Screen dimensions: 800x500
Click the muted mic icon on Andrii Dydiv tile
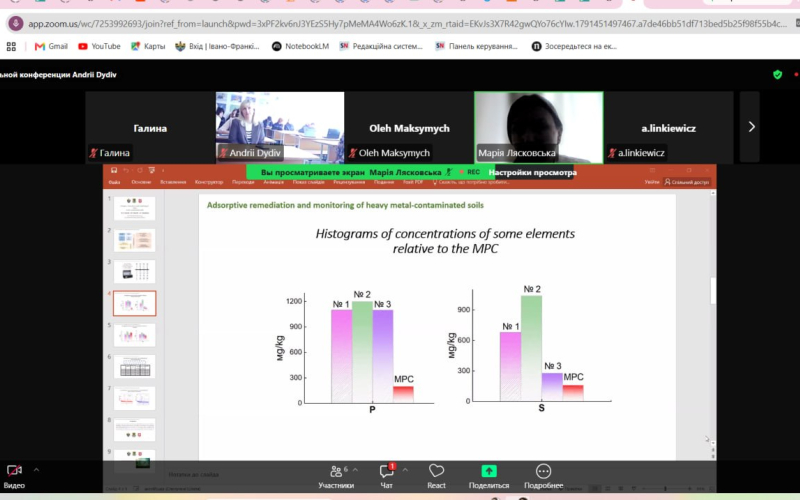(x=223, y=153)
